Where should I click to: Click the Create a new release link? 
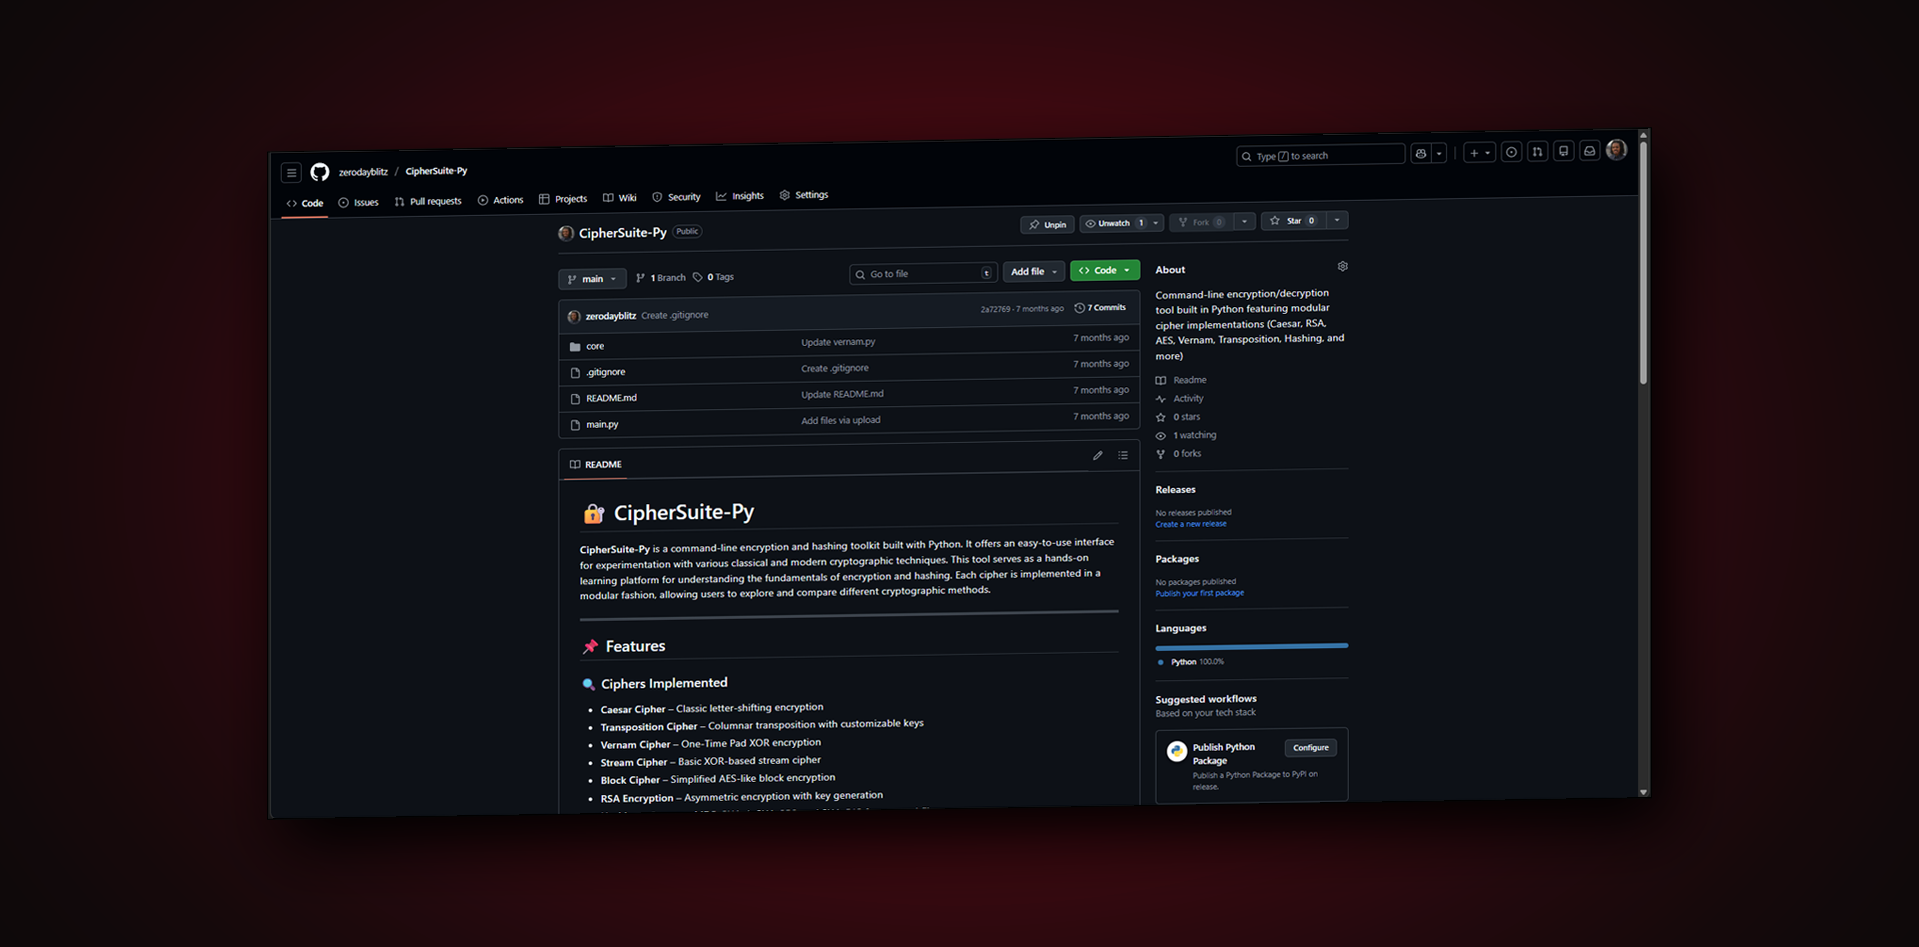[1190, 523]
